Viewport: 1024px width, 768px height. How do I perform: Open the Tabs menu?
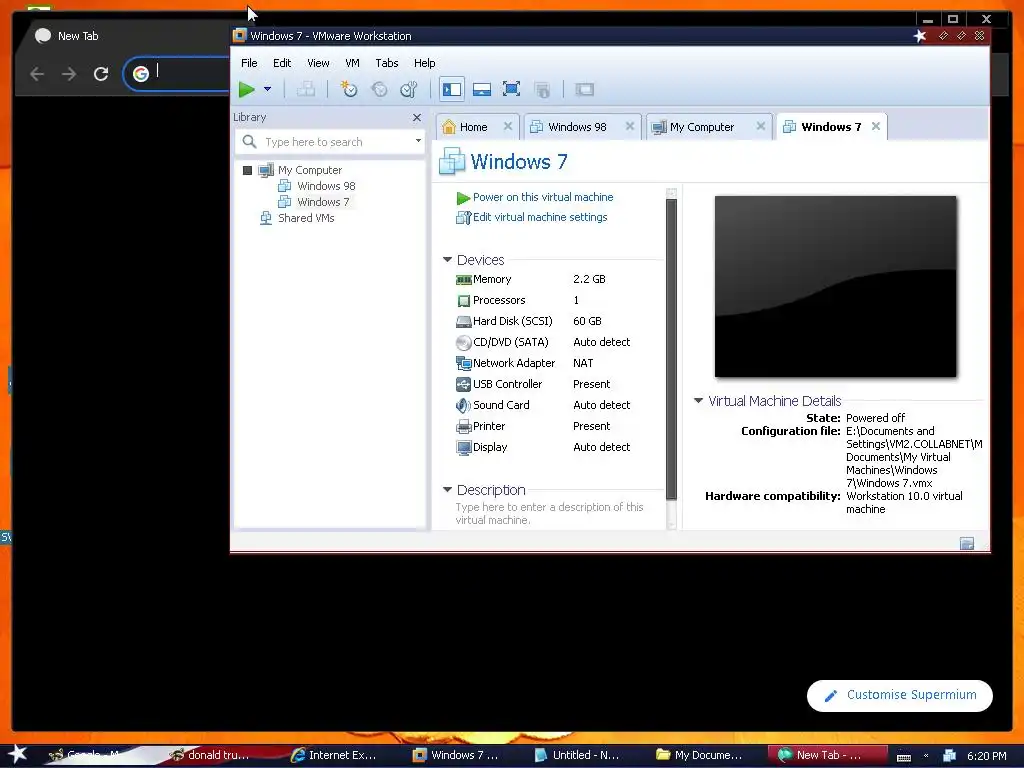[387, 63]
